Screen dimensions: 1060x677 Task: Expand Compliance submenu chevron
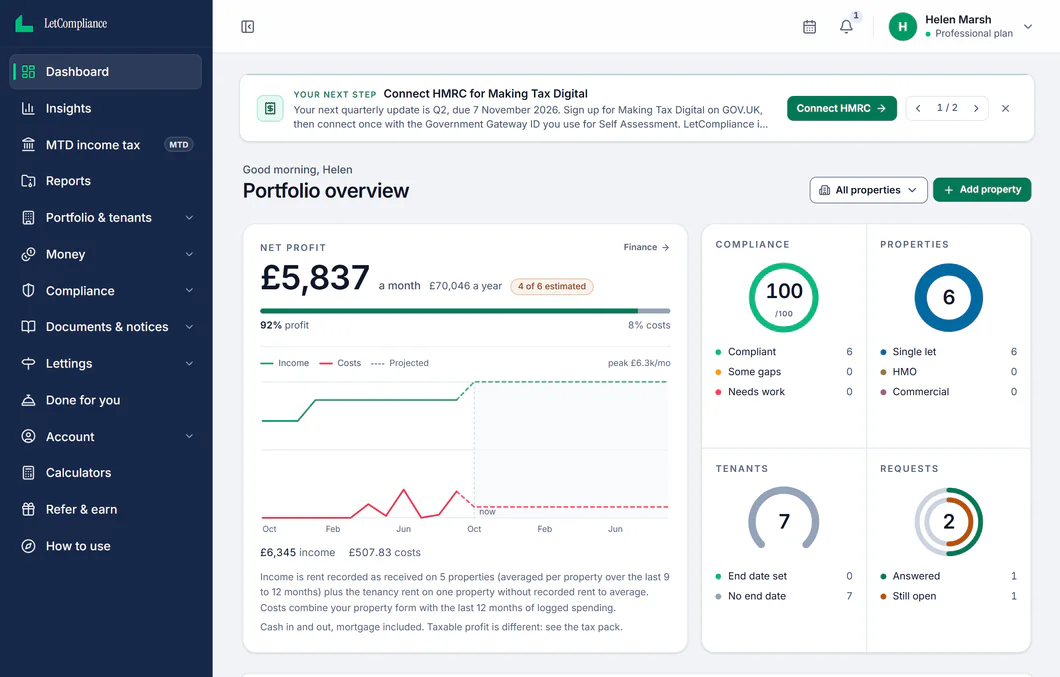tap(189, 290)
